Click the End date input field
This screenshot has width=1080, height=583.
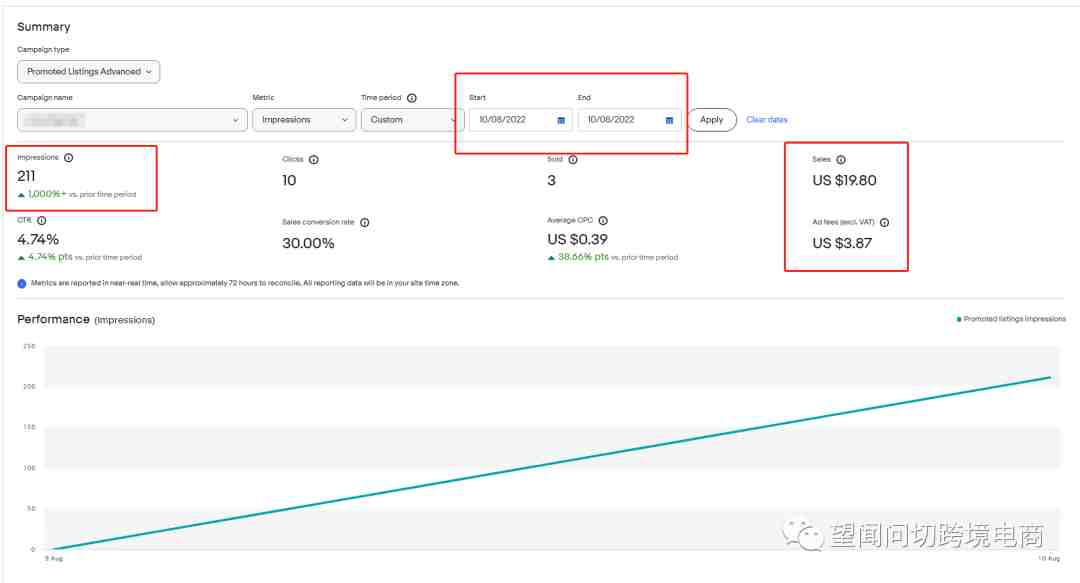click(629, 120)
